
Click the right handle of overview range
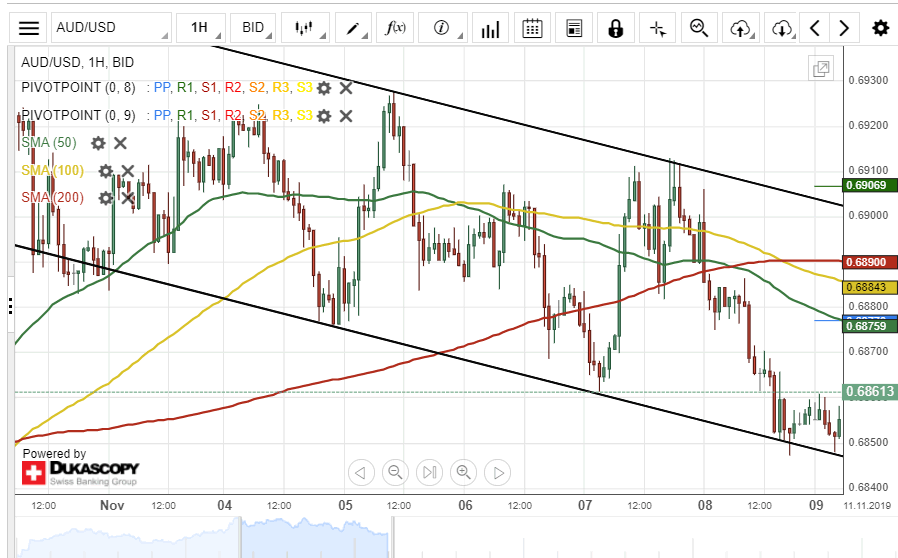393,537
